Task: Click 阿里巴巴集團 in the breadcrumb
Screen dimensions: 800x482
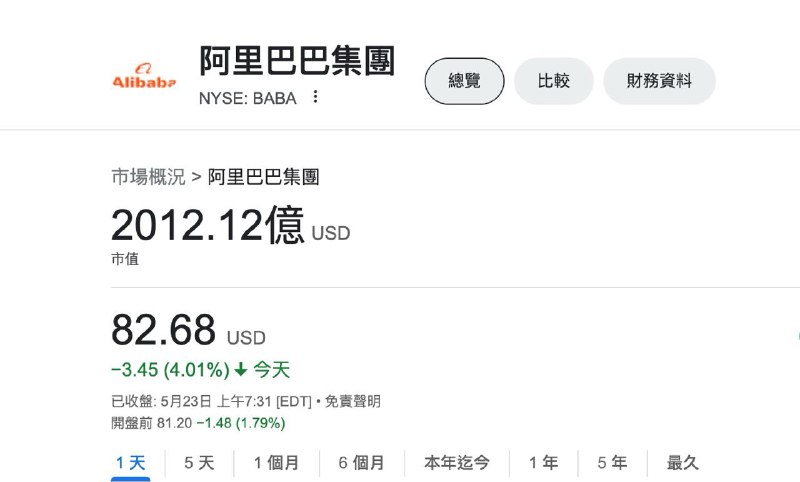Action: coord(263,177)
